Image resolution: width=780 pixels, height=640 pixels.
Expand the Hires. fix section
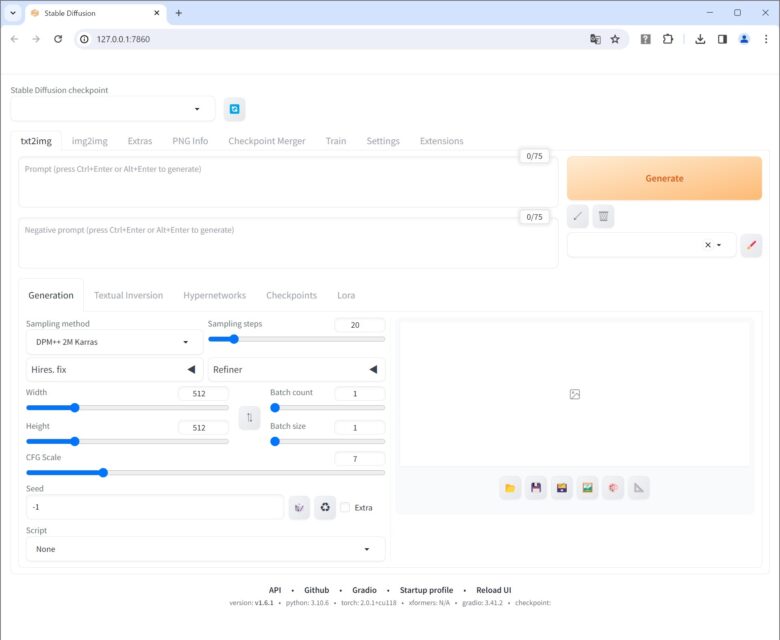(114, 369)
